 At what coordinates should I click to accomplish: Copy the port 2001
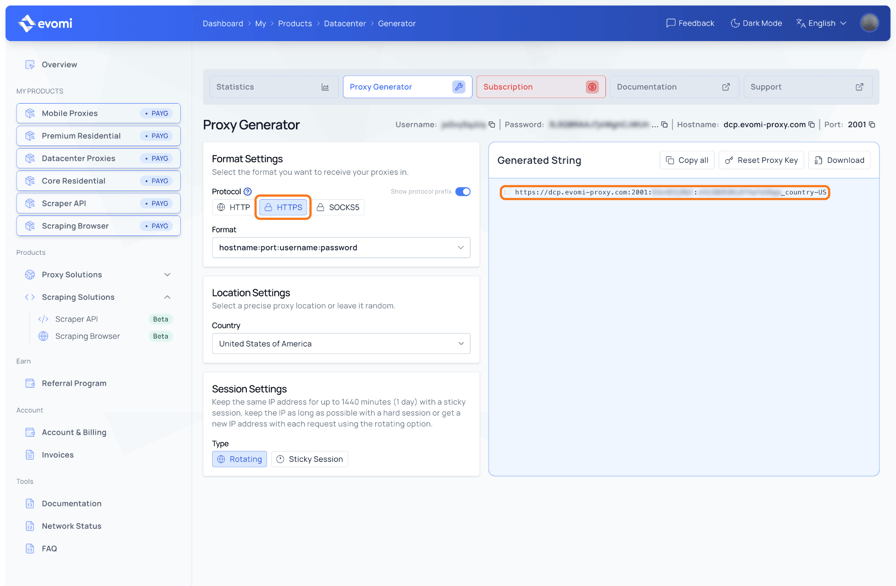coord(872,125)
